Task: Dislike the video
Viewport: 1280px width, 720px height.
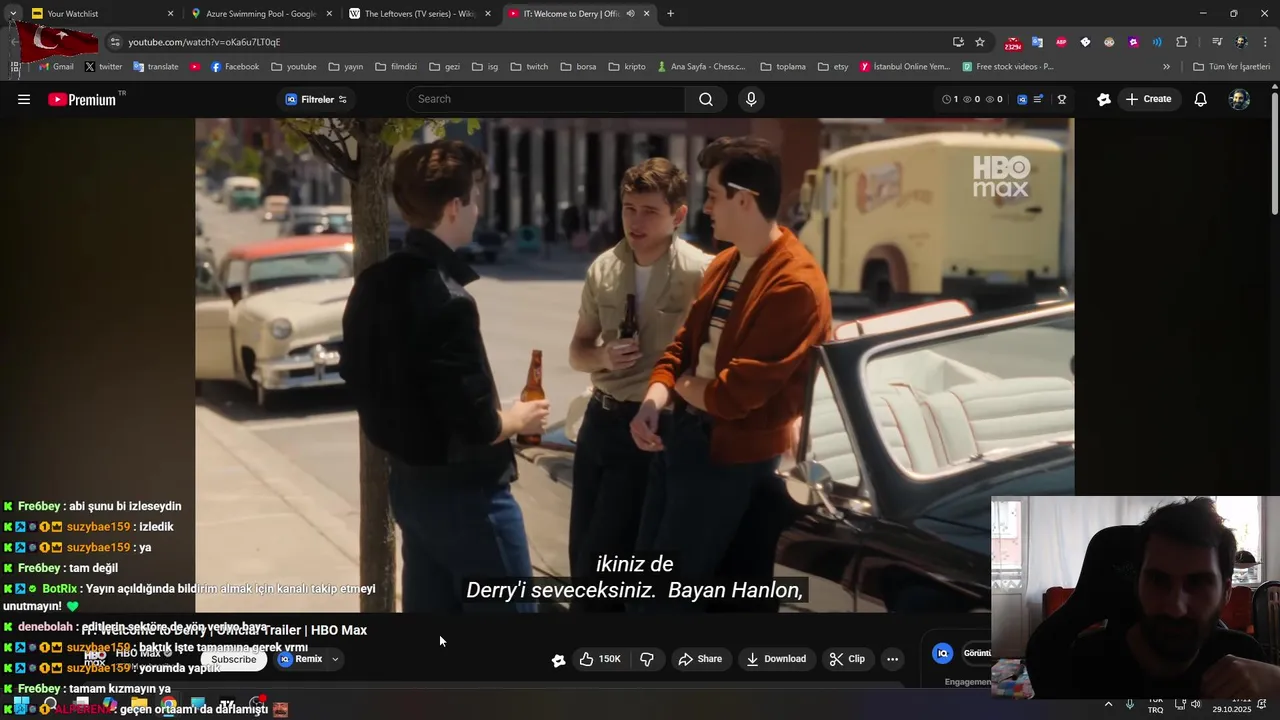Action: coord(647,659)
